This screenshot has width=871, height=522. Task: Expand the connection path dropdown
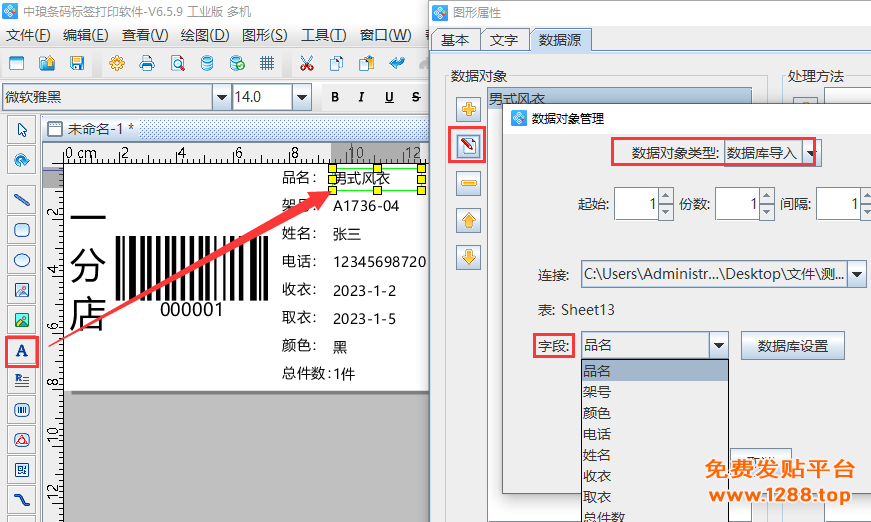click(x=857, y=274)
